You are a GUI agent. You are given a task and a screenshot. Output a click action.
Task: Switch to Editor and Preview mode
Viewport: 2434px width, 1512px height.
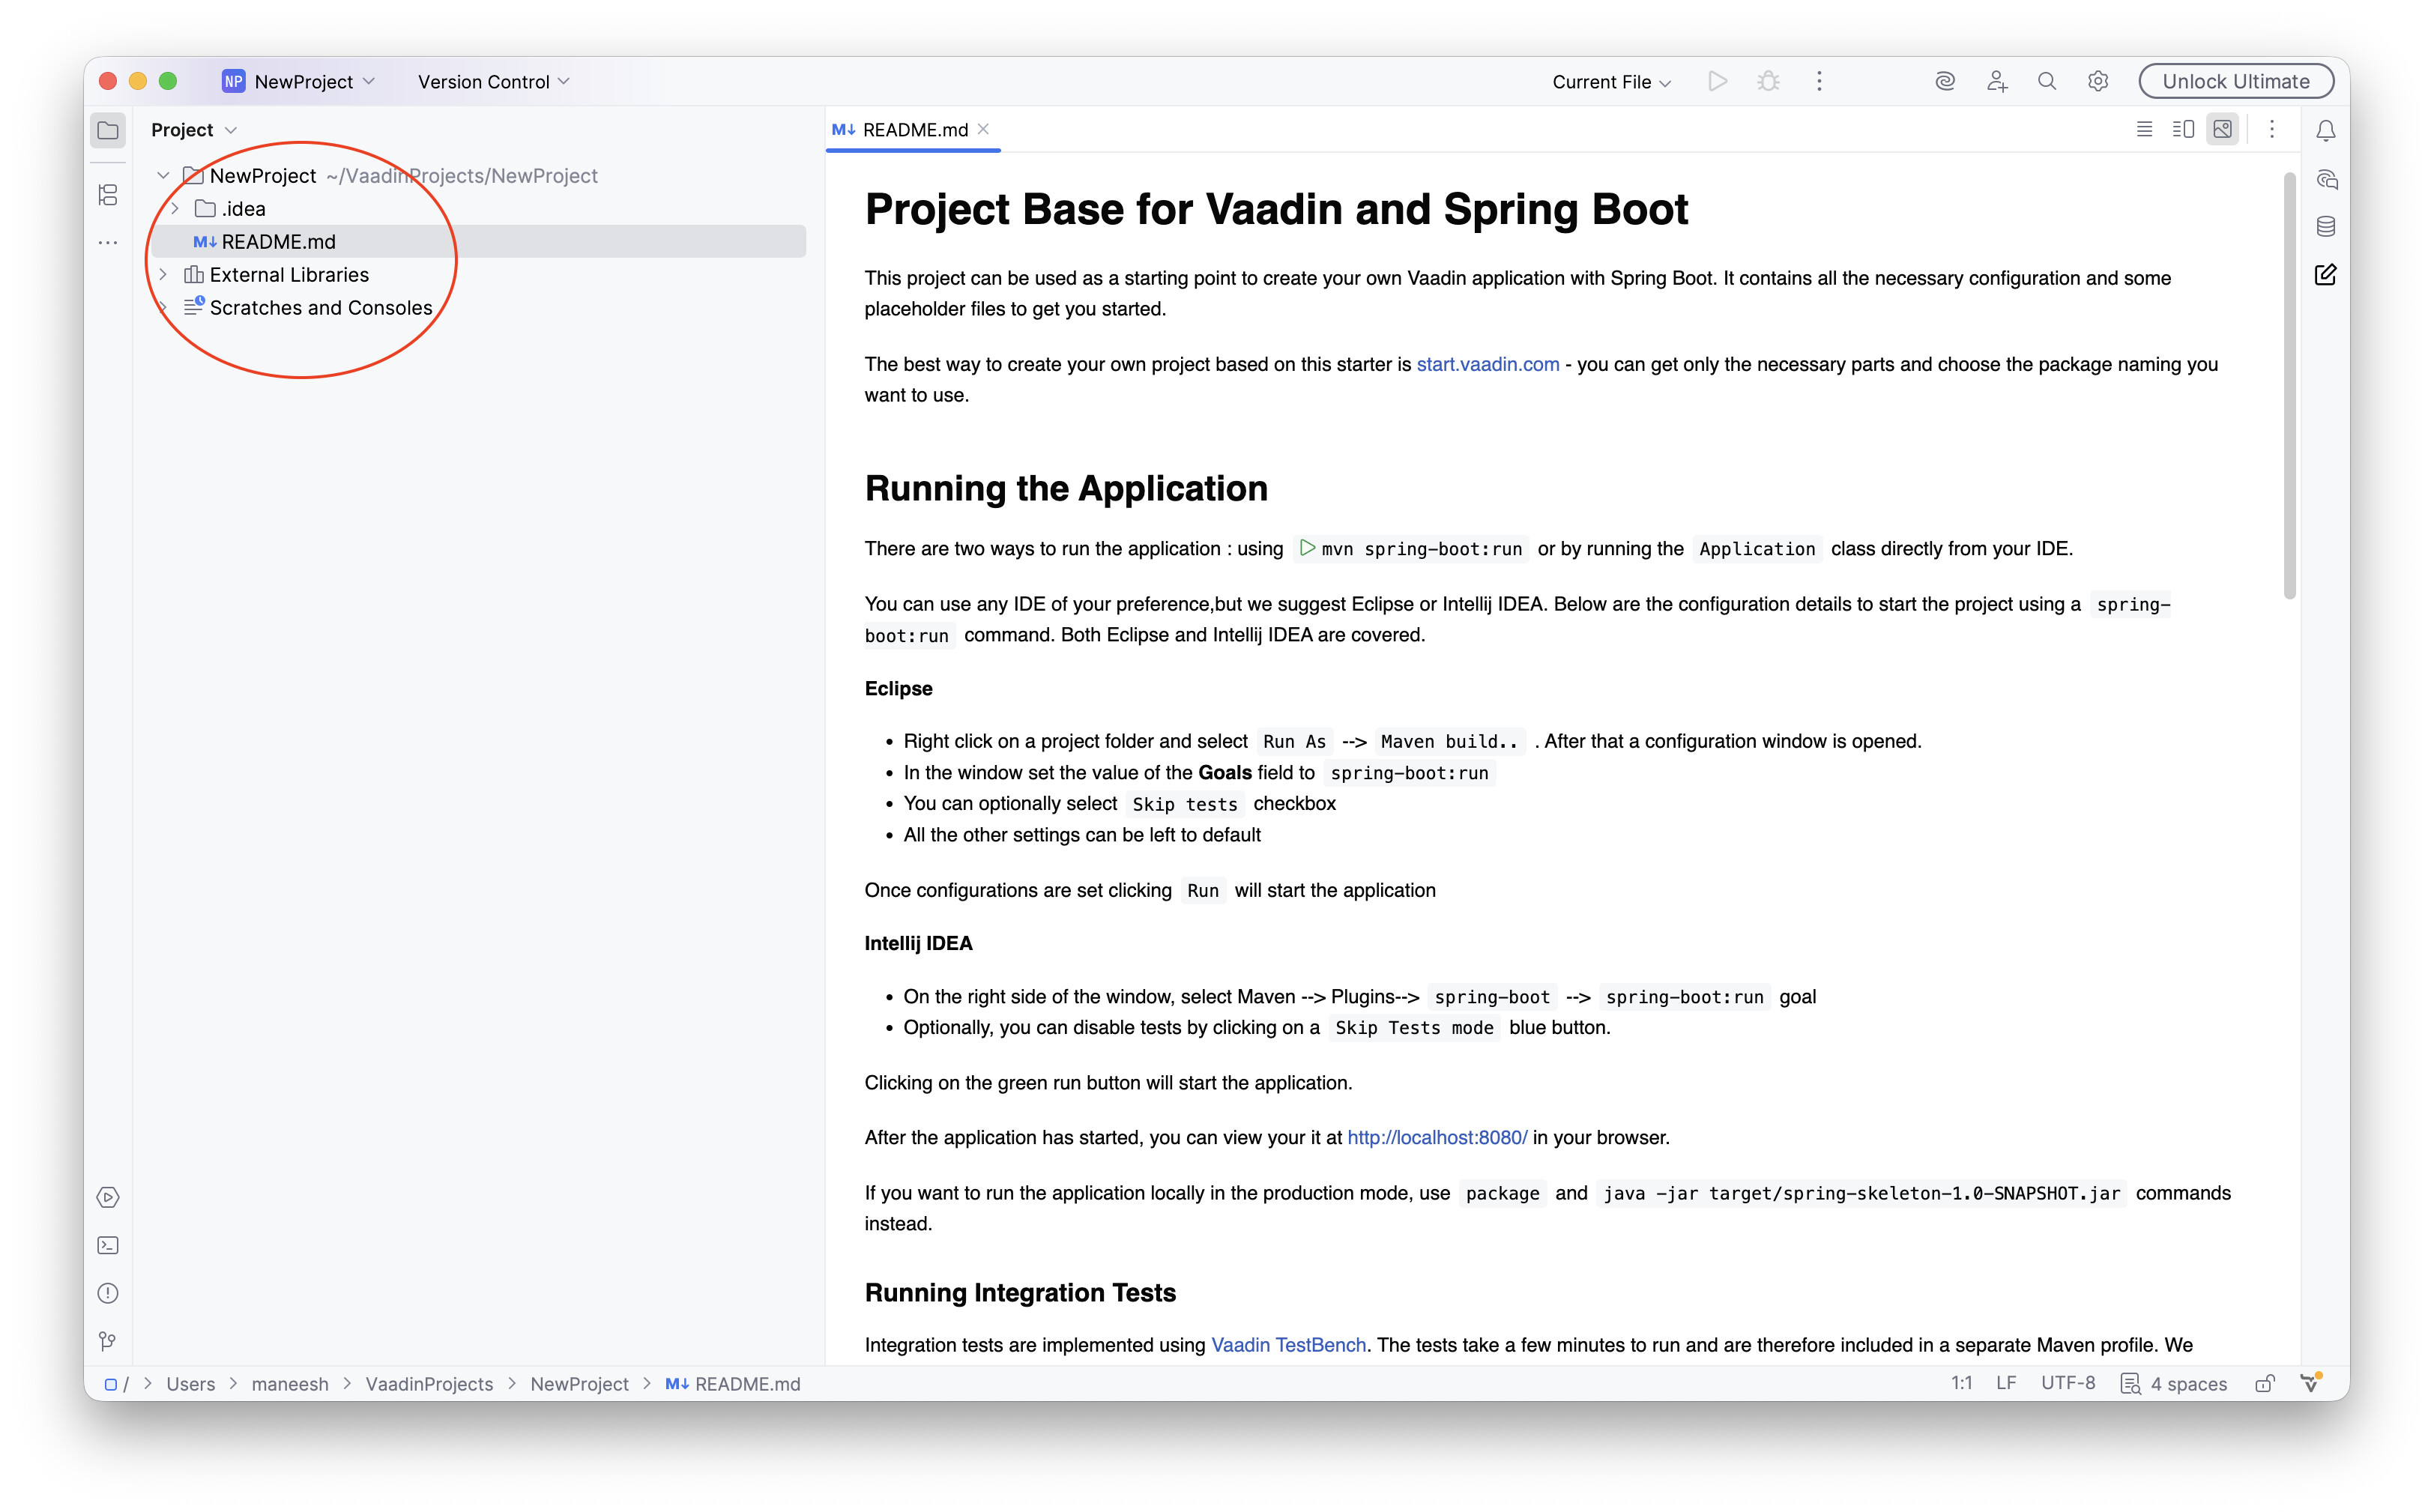point(2183,130)
